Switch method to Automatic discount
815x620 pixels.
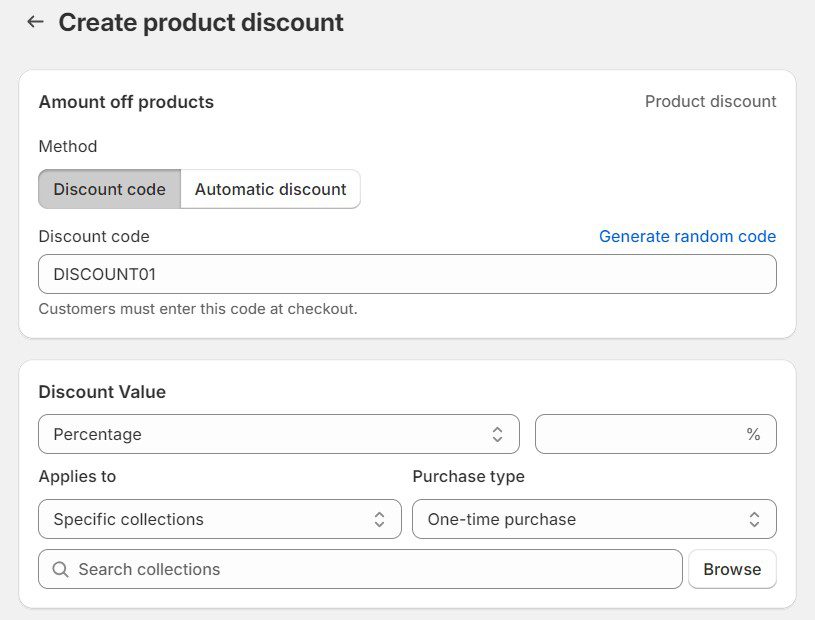(x=270, y=189)
